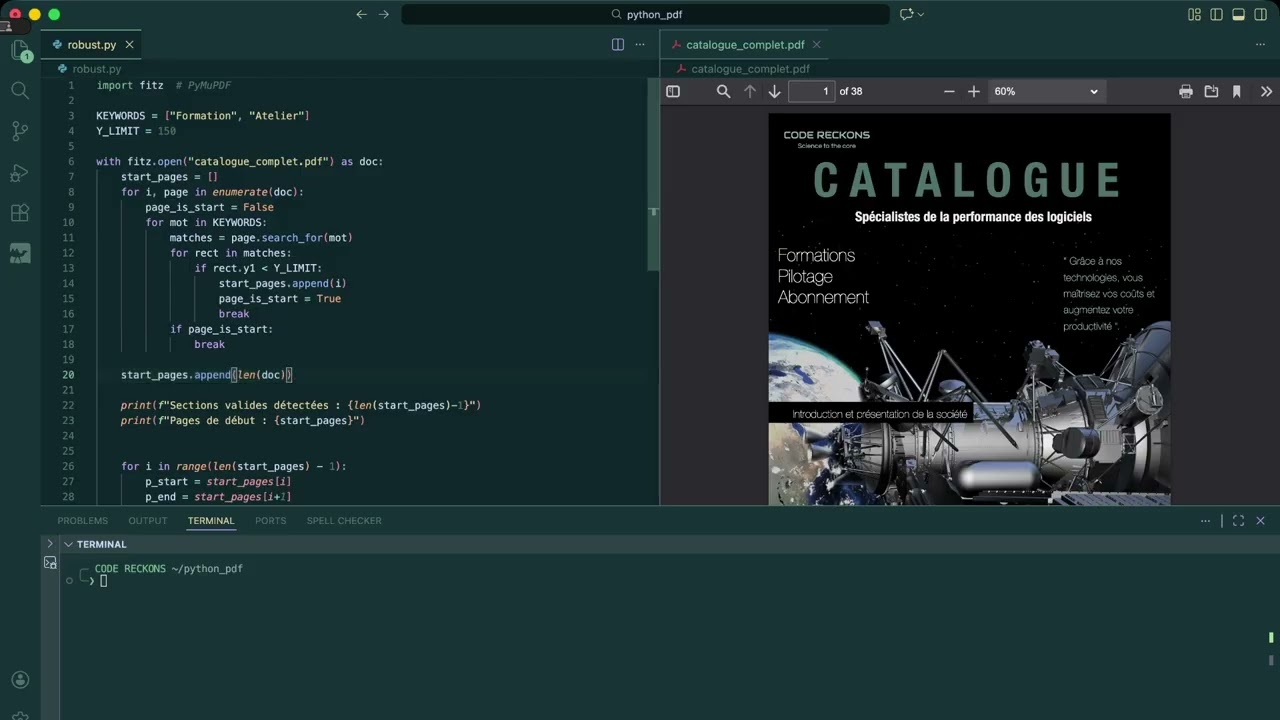Open the Copilot chat icon
Screen dimensions: 1280x720
coord(906,14)
